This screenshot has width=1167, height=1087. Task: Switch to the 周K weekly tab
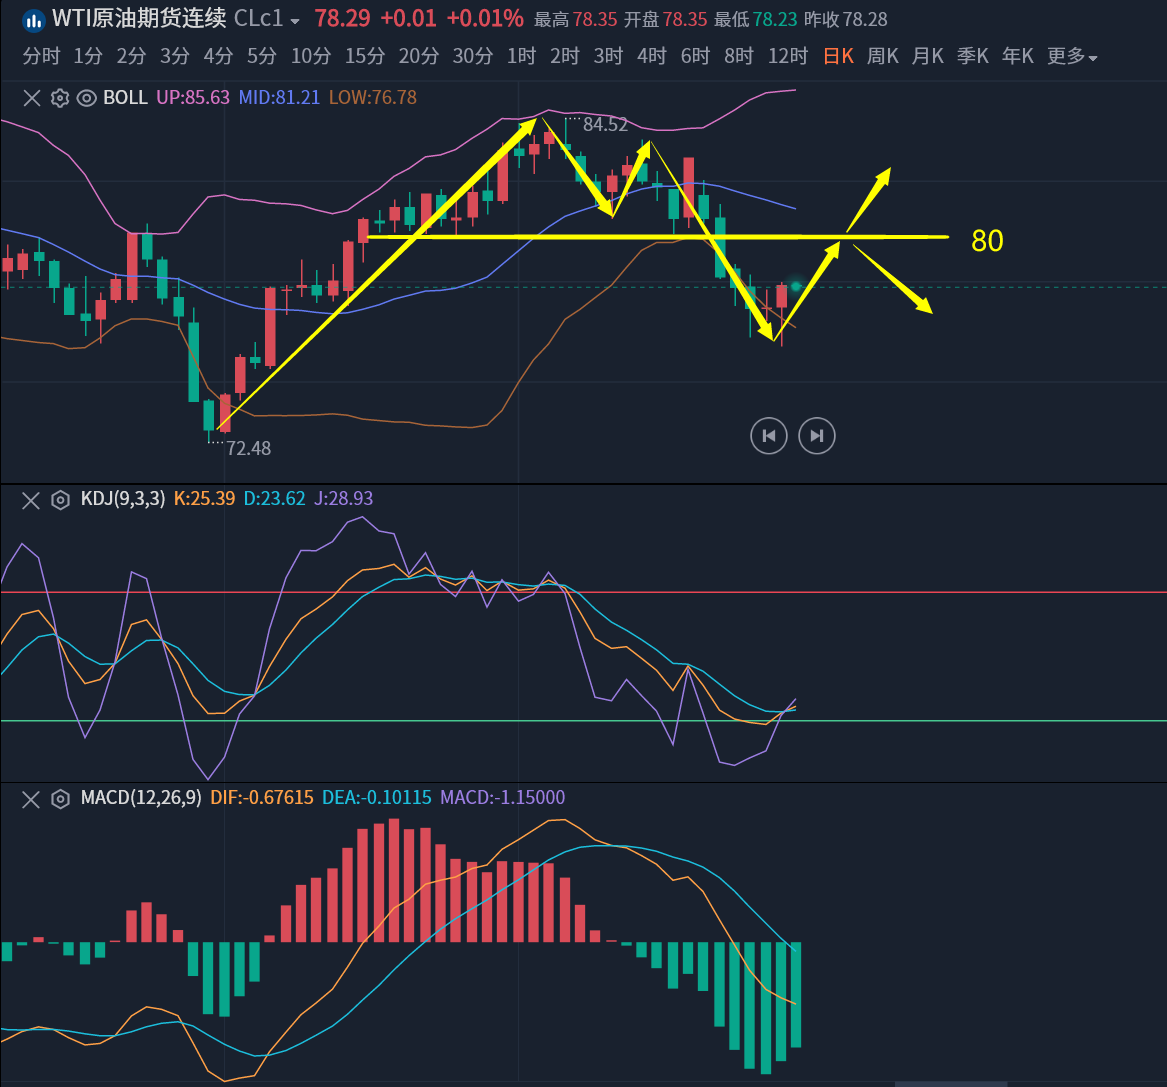tap(882, 57)
